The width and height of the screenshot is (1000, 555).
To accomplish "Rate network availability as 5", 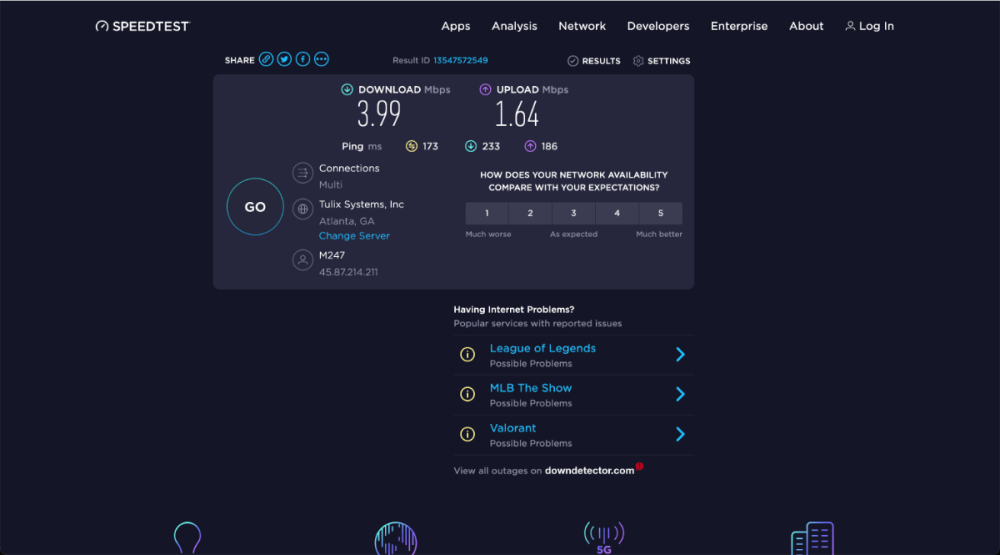I will tap(660, 213).
